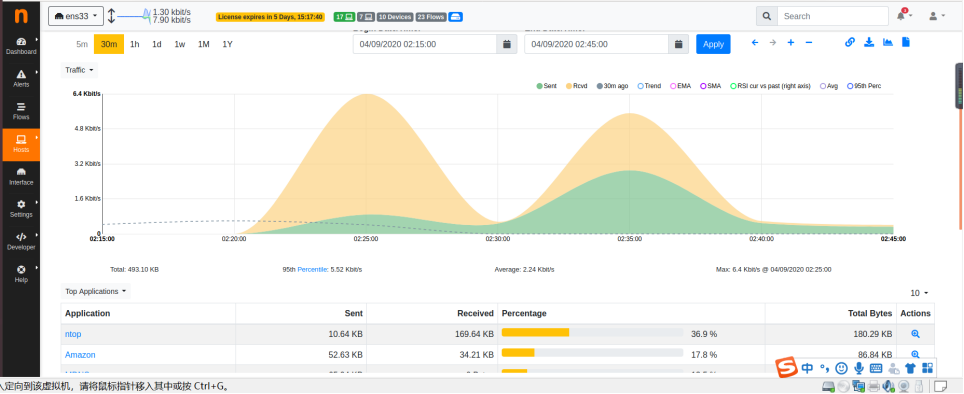The height and width of the screenshot is (394, 964).
Task: Open the Settings sidebar menu
Action: [21, 209]
